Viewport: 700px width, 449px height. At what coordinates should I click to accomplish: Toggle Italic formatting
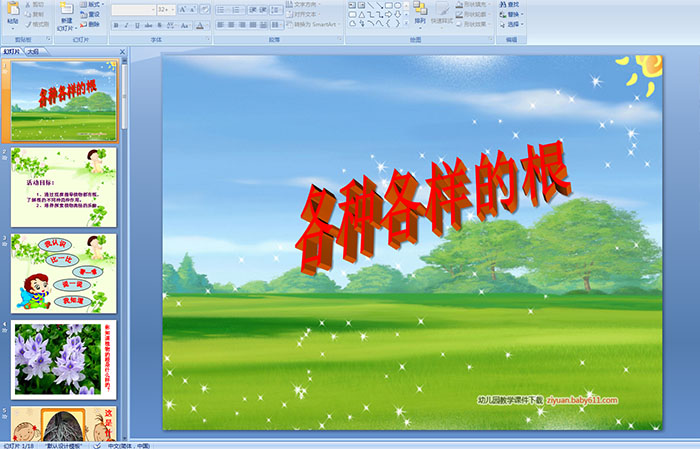125,25
